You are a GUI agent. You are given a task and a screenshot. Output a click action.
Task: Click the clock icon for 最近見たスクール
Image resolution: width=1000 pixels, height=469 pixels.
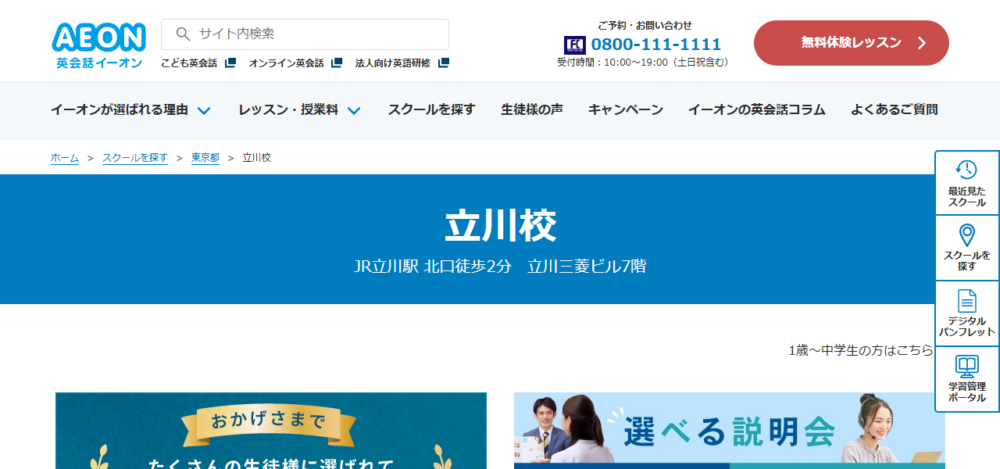click(967, 169)
